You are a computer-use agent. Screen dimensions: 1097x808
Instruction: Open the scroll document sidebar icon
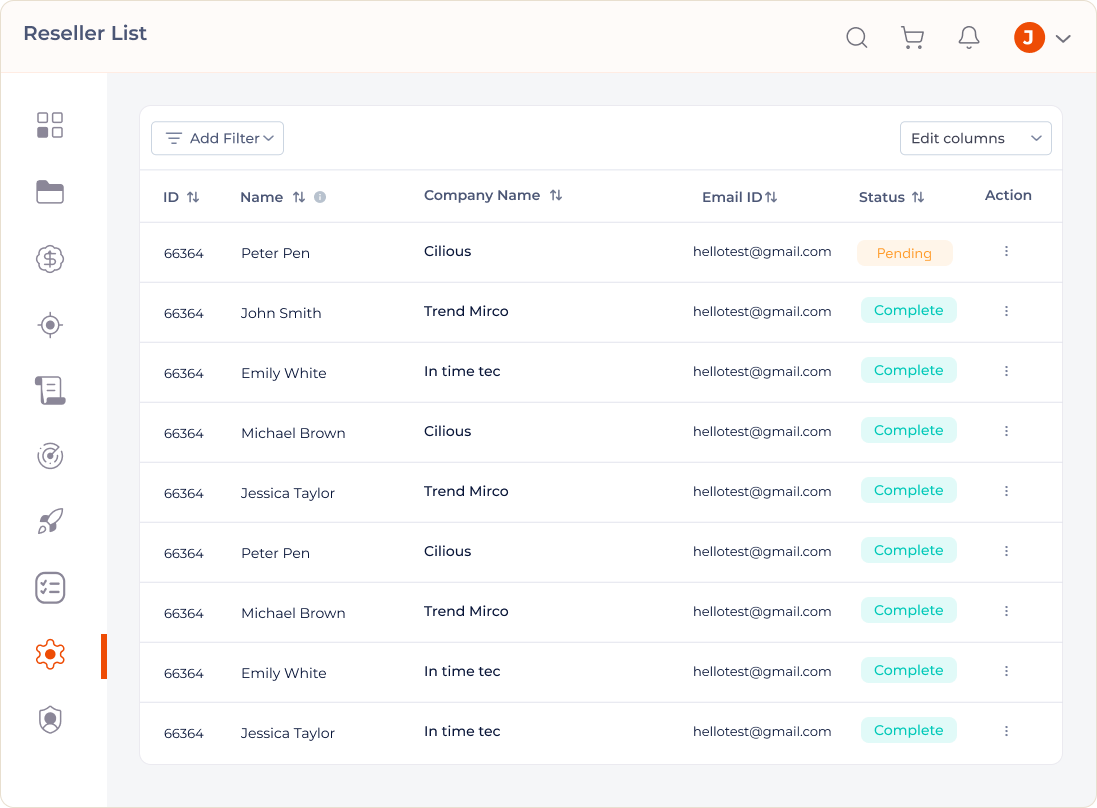coord(50,390)
